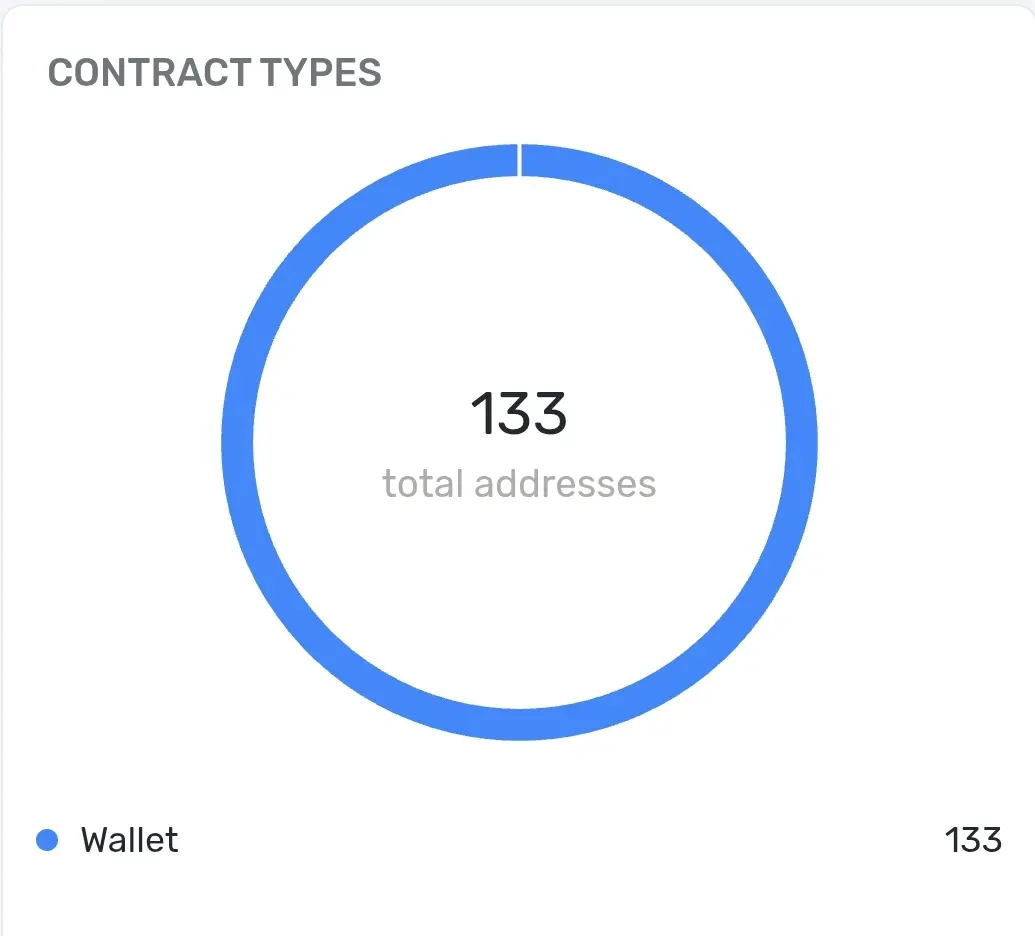The width and height of the screenshot is (1035, 936).
Task: Select the Wallet legend label
Action: click(x=129, y=840)
